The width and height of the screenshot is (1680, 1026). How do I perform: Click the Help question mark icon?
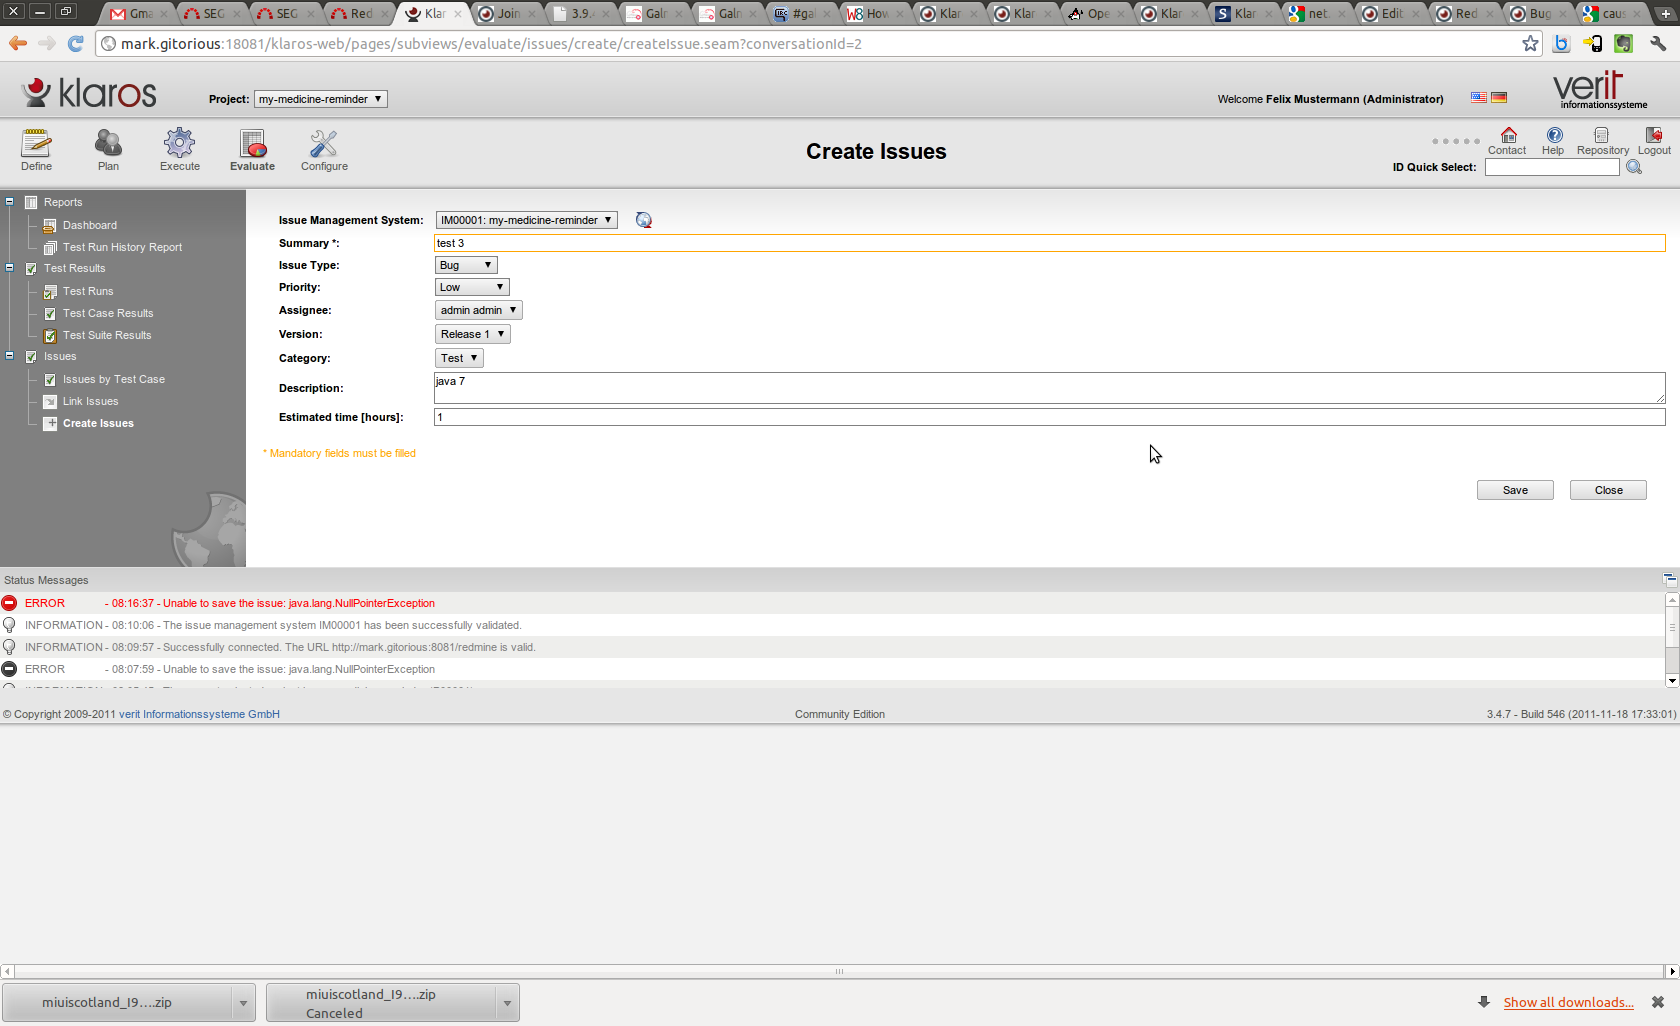1554,135
